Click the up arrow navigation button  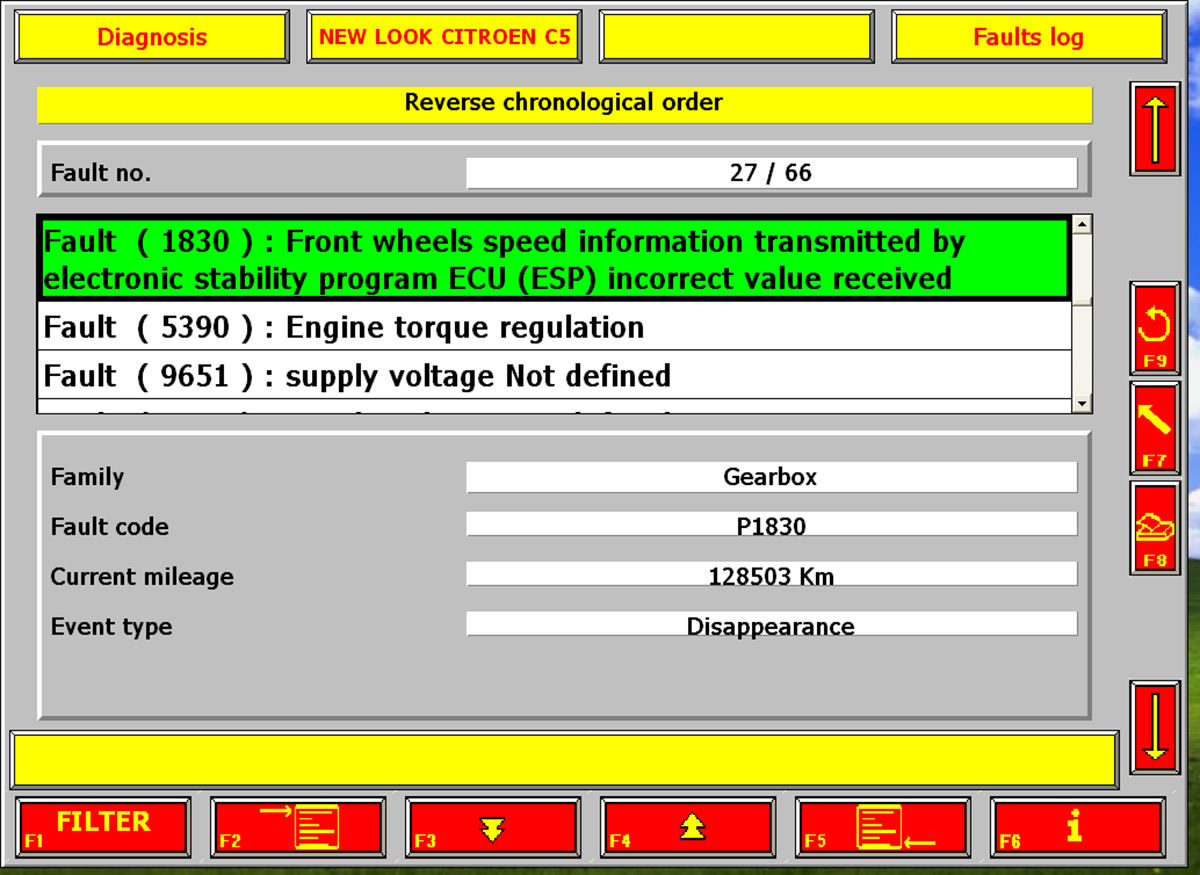tap(1155, 129)
